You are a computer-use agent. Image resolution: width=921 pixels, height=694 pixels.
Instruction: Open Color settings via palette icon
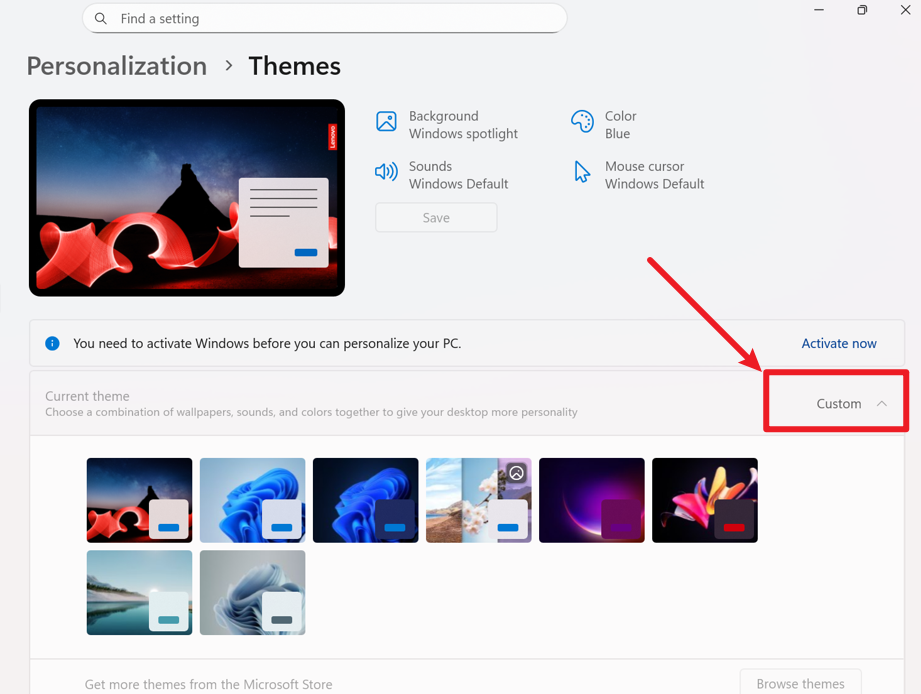point(582,122)
